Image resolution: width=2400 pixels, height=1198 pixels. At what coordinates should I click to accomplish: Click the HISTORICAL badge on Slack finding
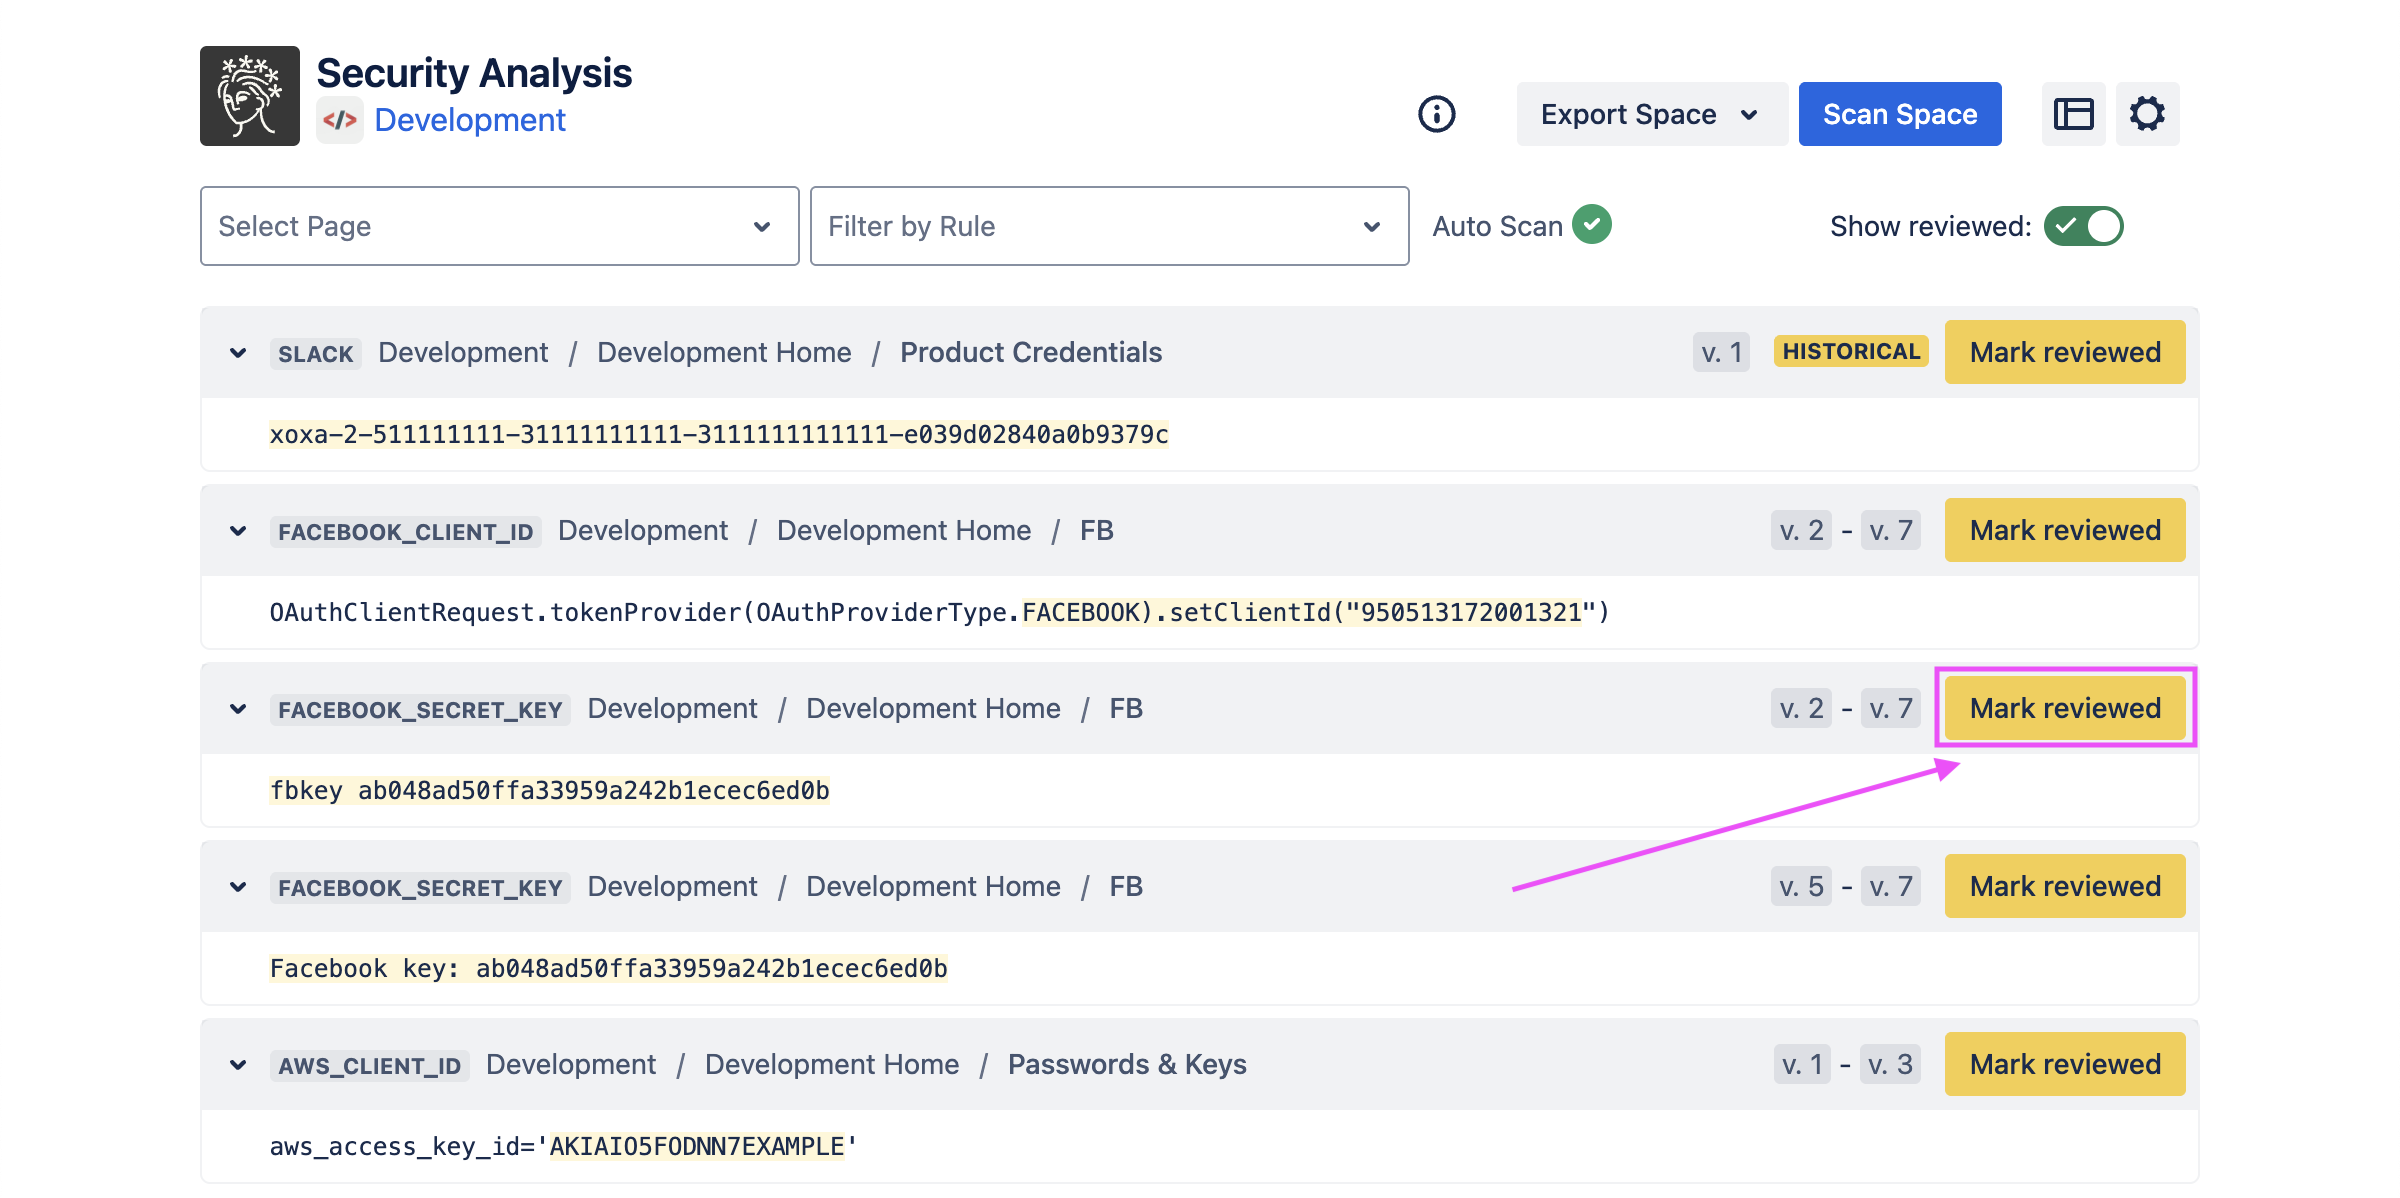1850,352
